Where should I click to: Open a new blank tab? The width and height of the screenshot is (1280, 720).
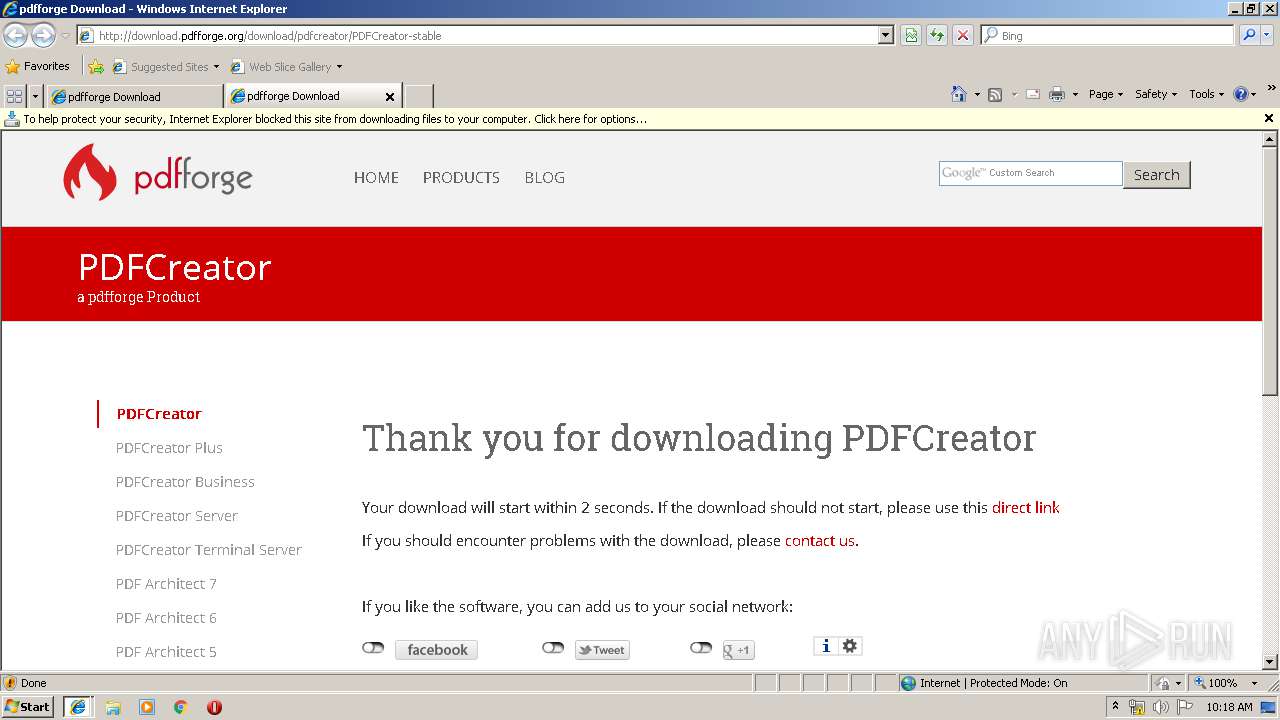[418, 97]
